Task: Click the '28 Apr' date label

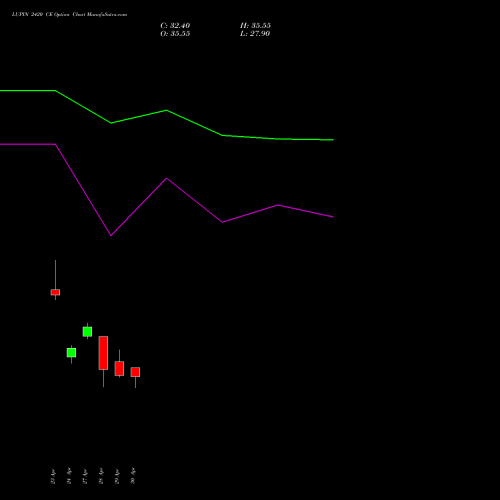Action: pyautogui.click(x=101, y=476)
